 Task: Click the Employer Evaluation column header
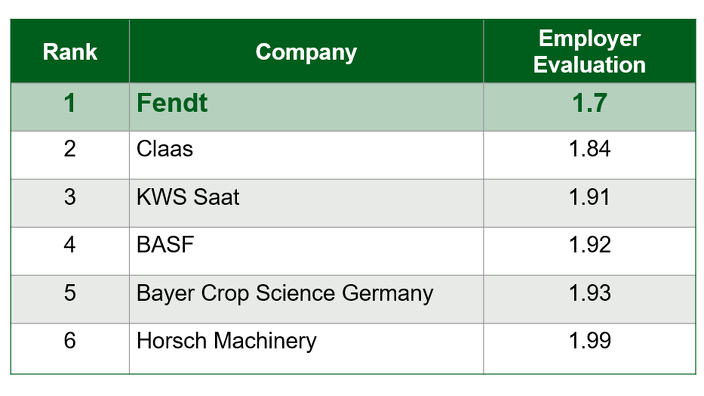[x=590, y=51]
